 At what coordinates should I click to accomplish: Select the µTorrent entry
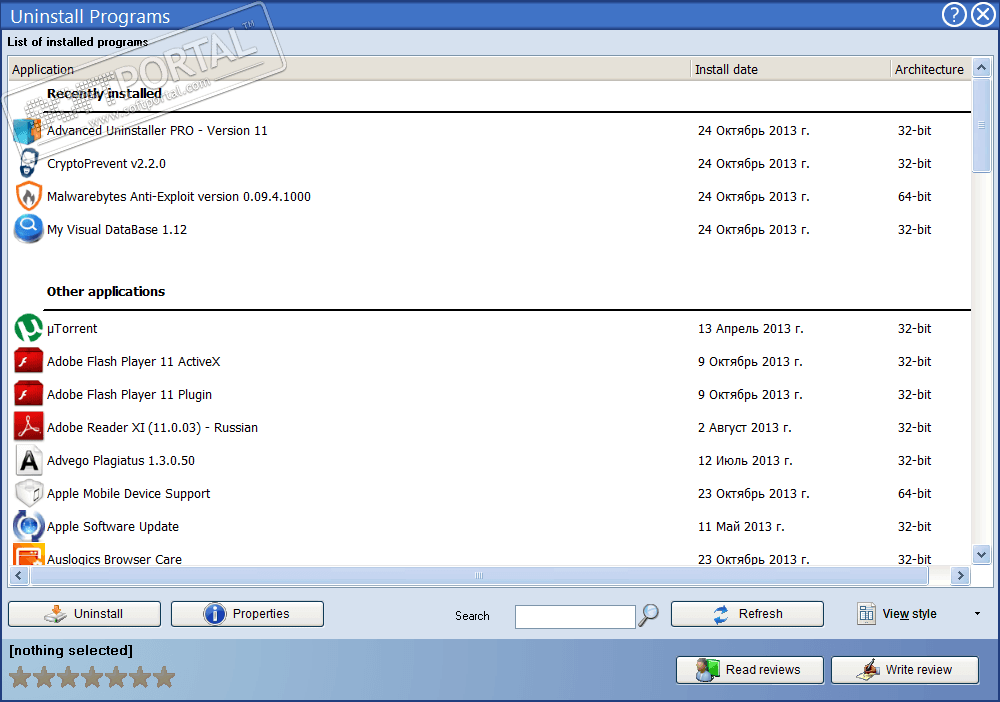[490, 328]
